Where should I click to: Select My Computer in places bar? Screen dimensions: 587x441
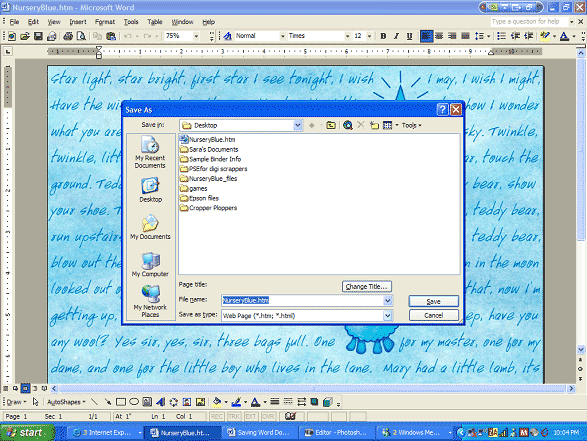[150, 265]
